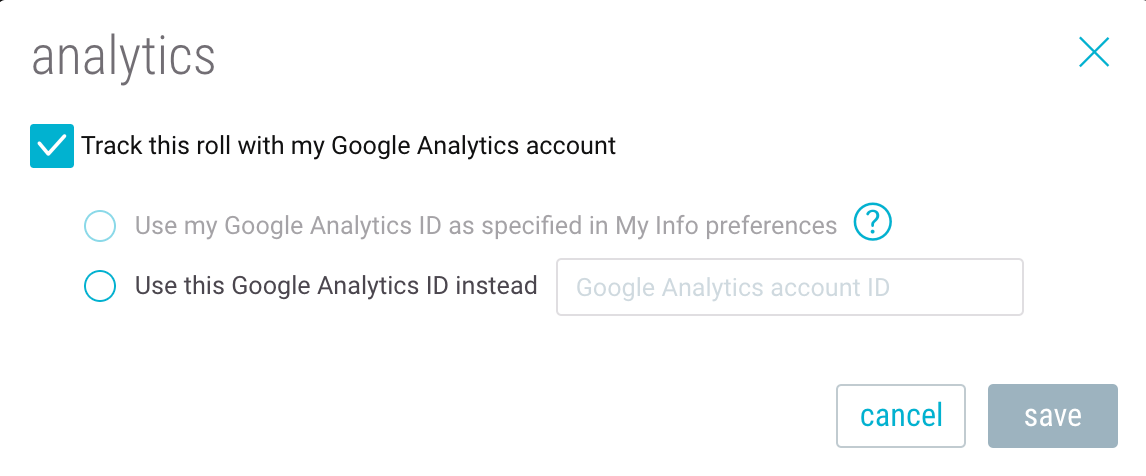Select the Use this Google Analytics ID radio
The width and height of the screenshot is (1146, 476).
pos(100,286)
